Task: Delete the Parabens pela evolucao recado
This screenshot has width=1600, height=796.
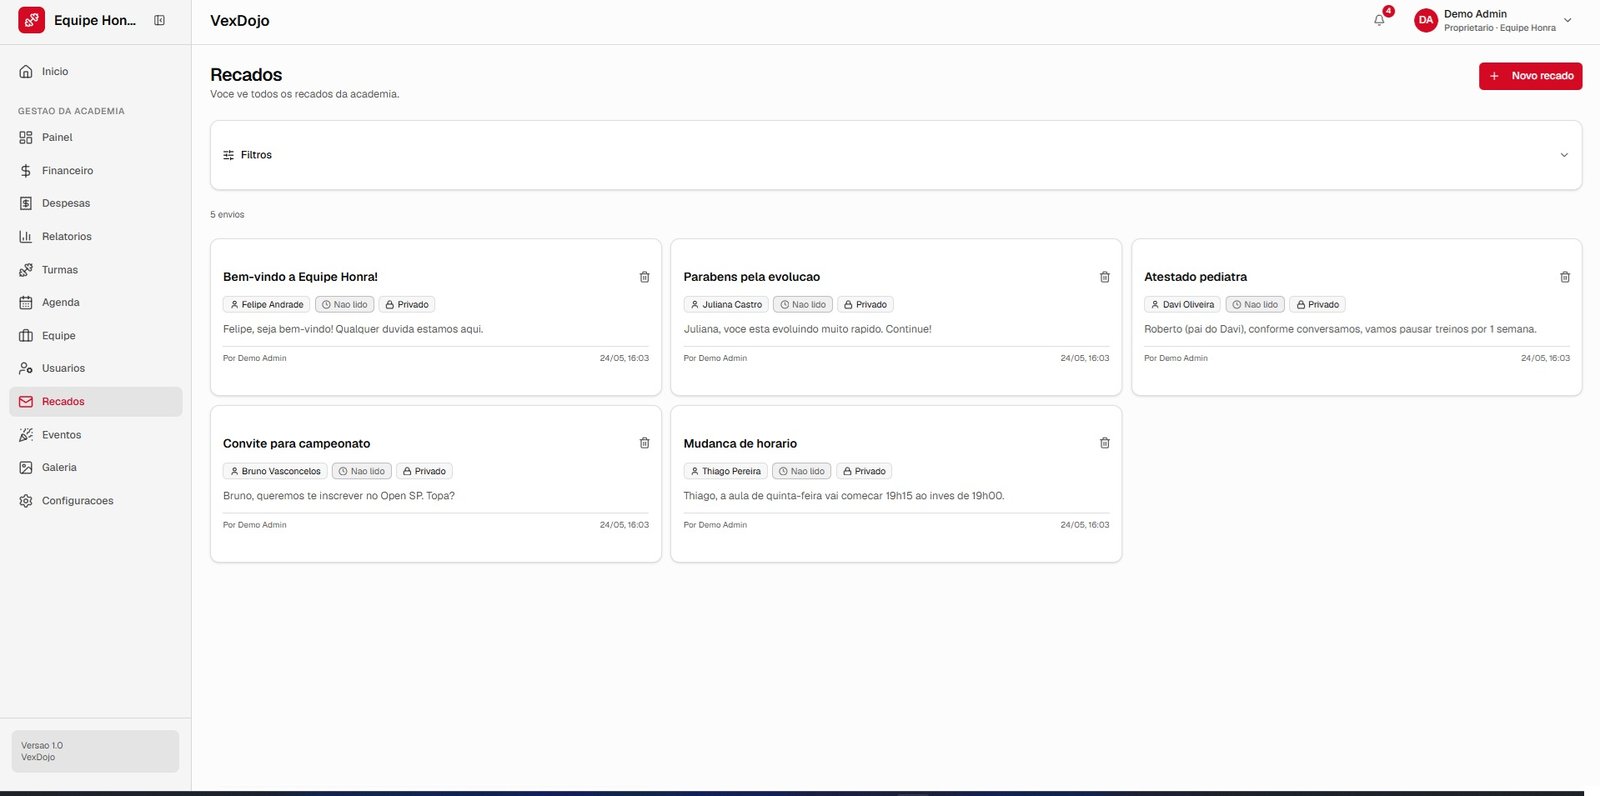Action: [1105, 277]
